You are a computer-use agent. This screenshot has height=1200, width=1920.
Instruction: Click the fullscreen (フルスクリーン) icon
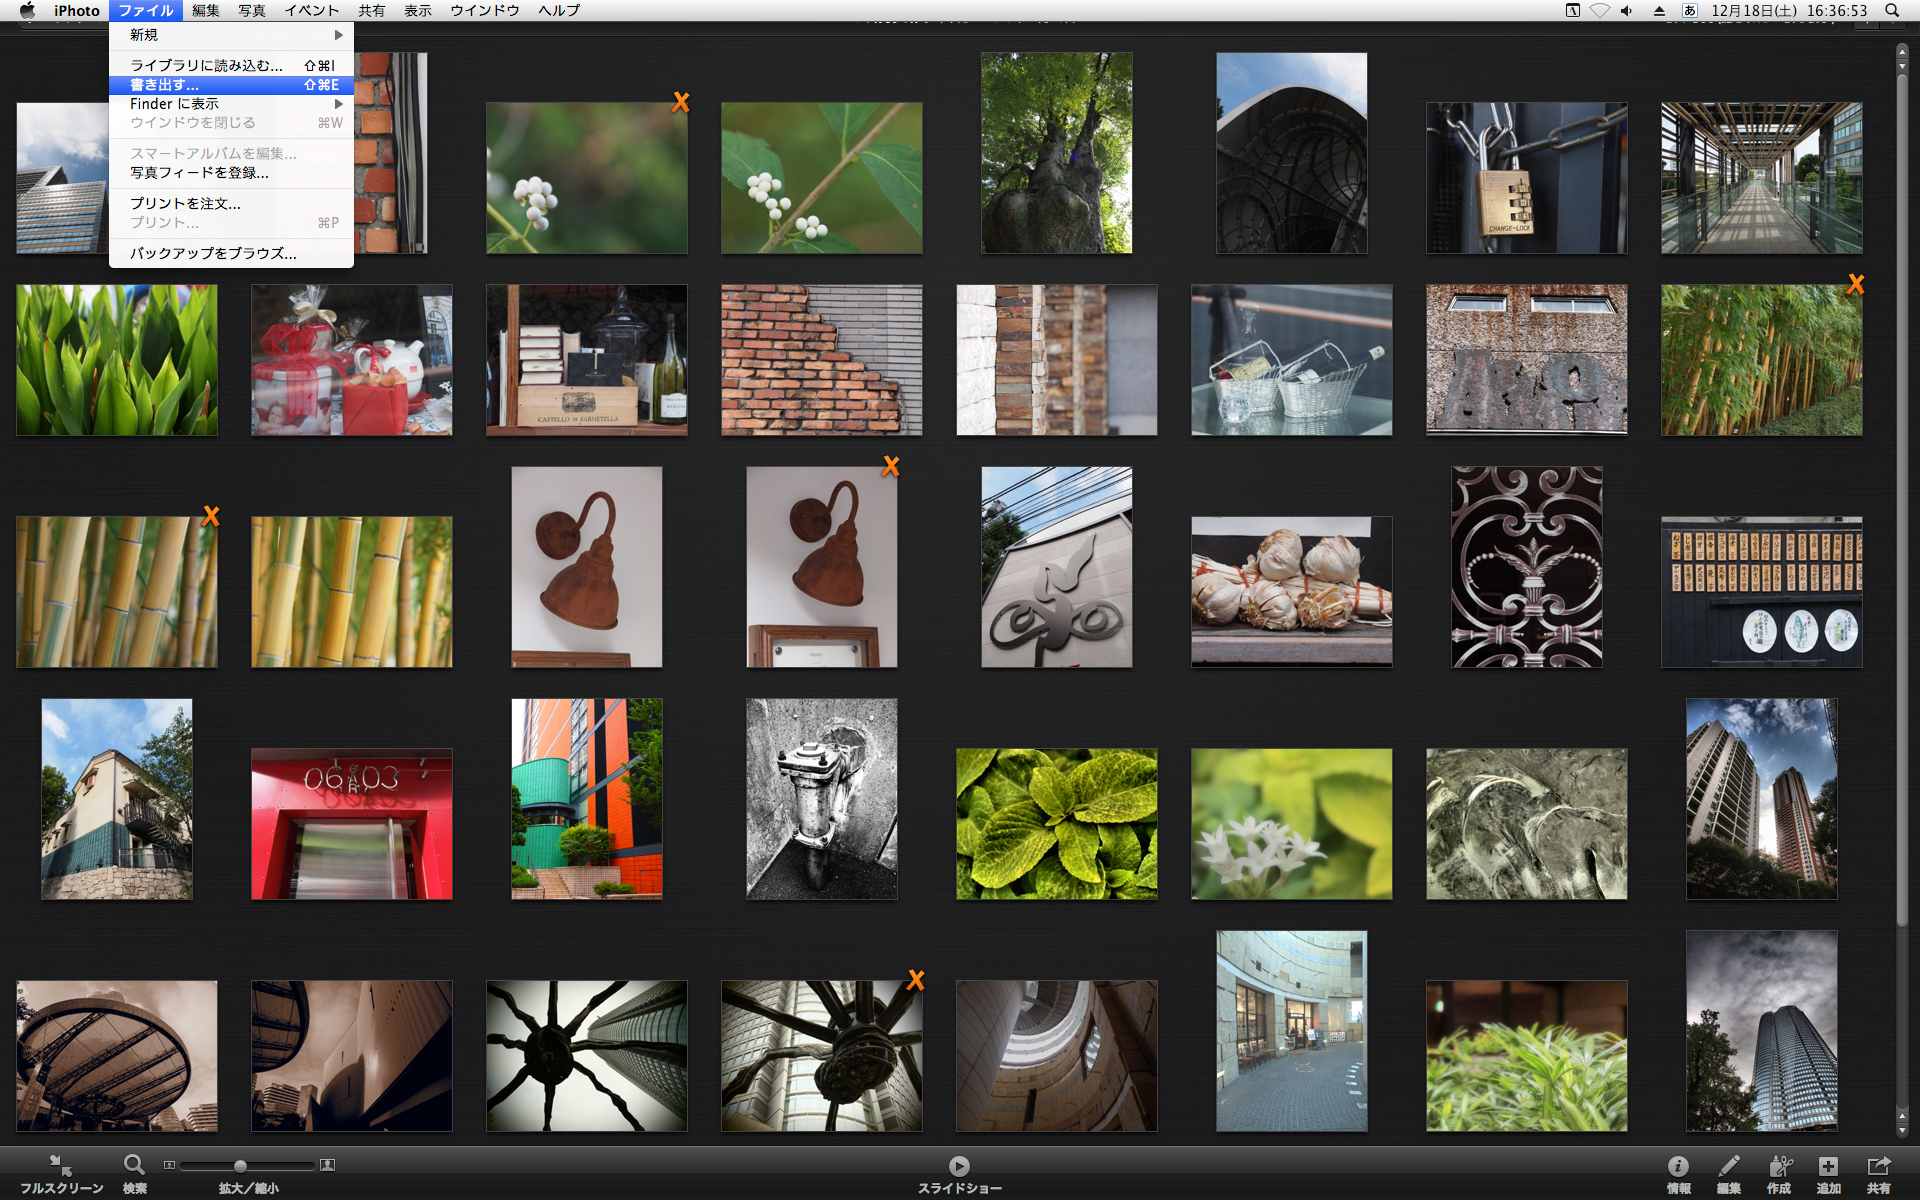click(x=61, y=1166)
